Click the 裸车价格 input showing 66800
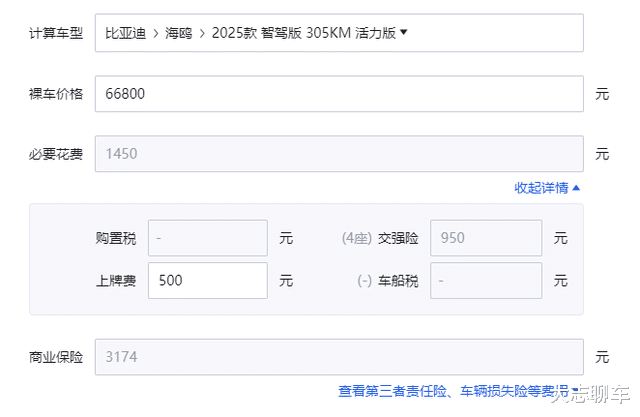640x417 pixels. [x=338, y=95]
